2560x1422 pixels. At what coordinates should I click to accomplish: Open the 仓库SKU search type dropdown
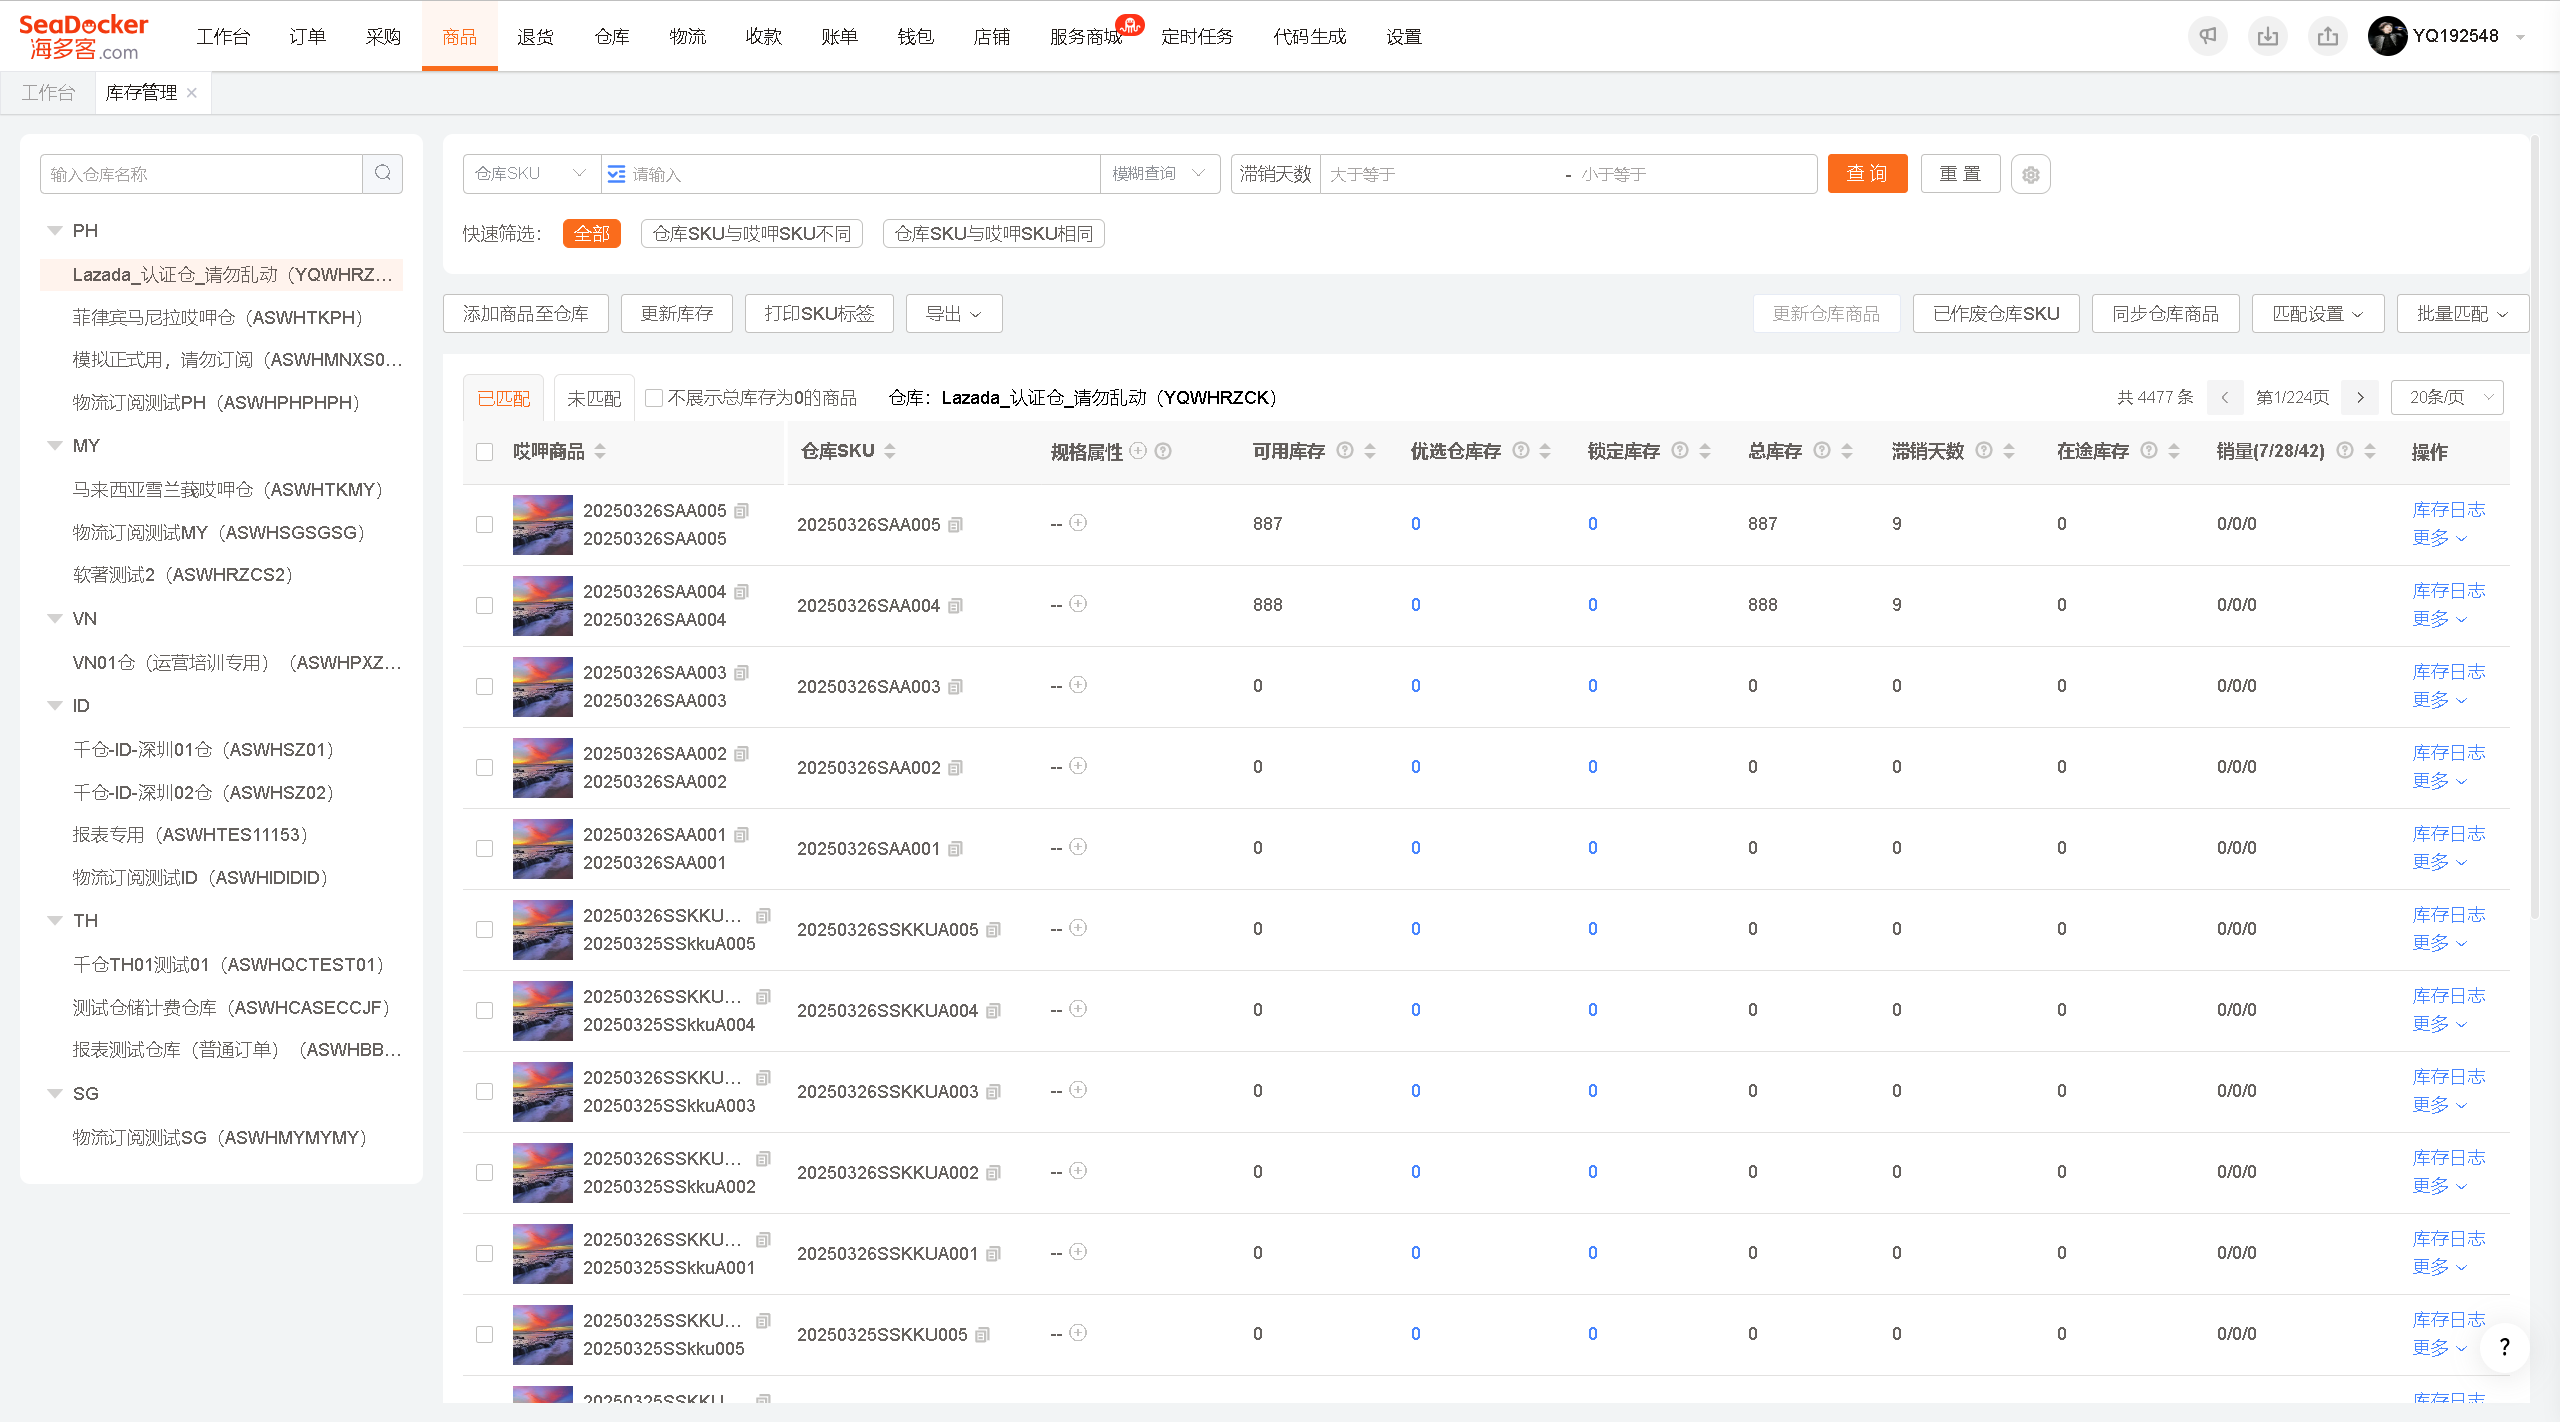click(531, 174)
